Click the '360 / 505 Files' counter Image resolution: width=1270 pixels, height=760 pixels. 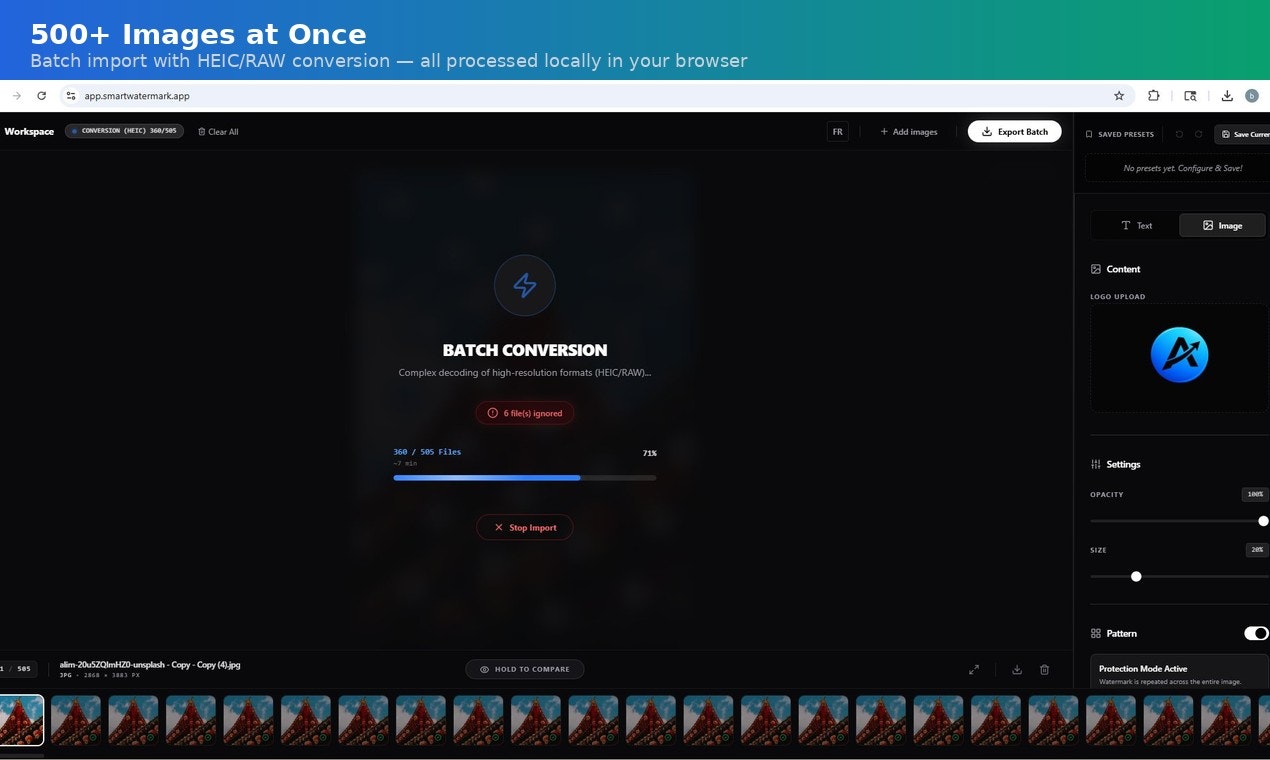[x=427, y=452]
